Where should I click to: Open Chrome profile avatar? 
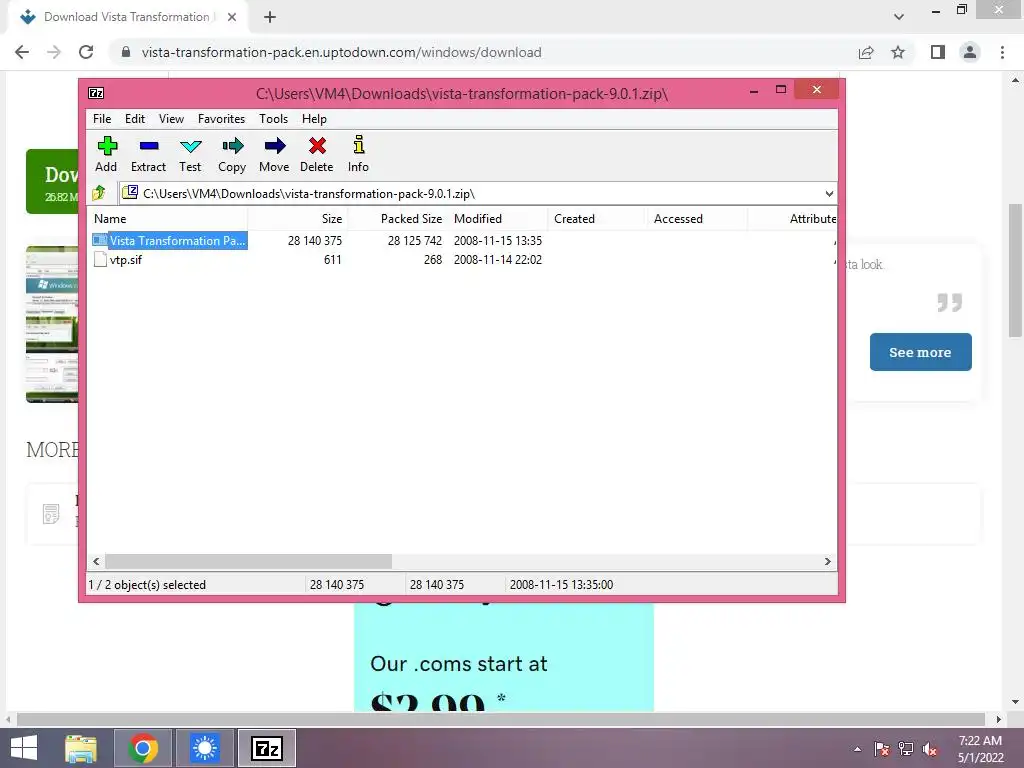(x=970, y=52)
